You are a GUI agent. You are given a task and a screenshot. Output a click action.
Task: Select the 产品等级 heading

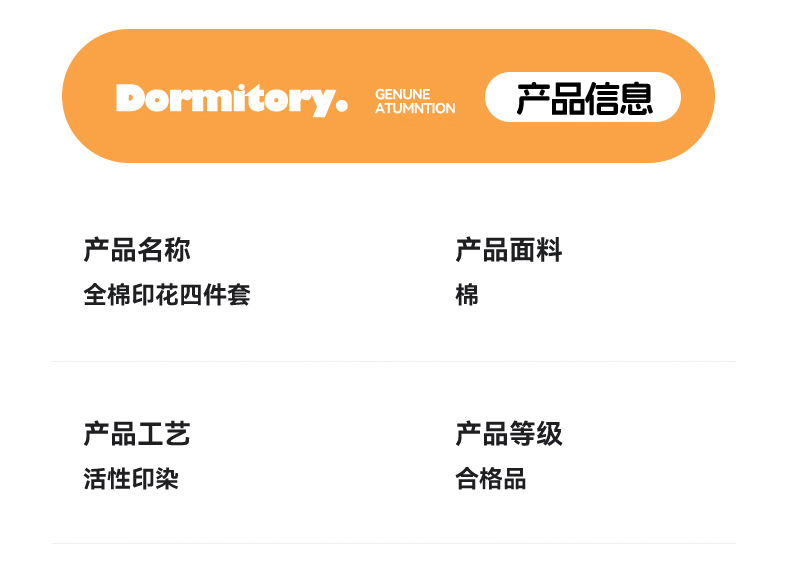[509, 434]
